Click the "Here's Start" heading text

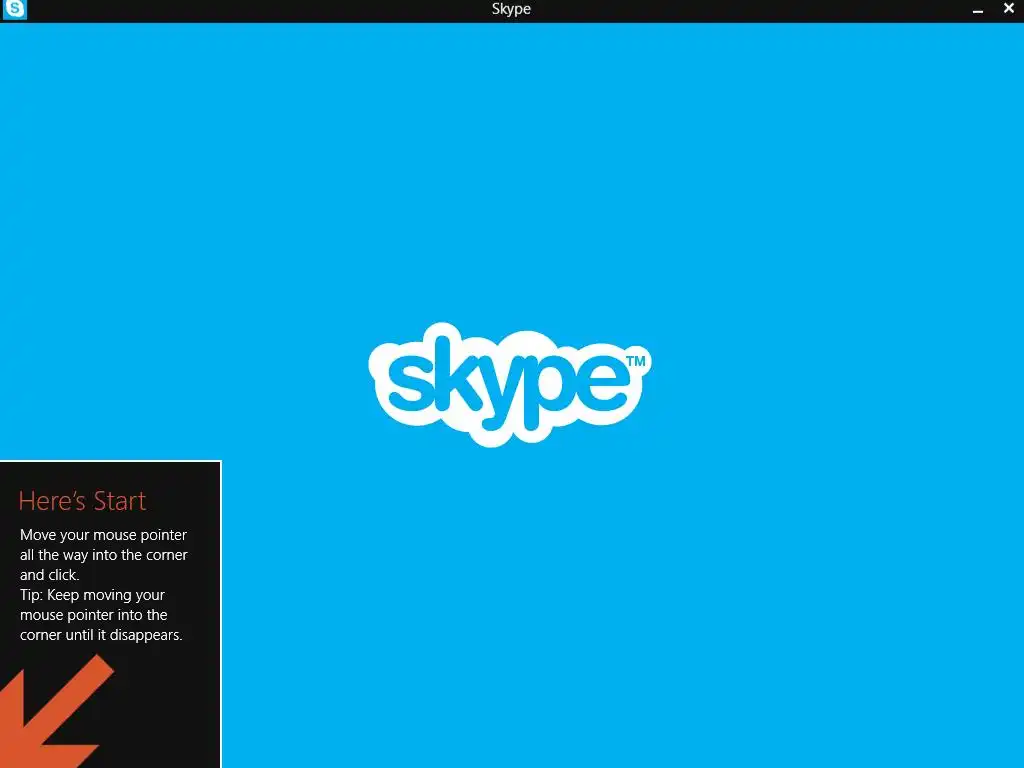[82, 501]
